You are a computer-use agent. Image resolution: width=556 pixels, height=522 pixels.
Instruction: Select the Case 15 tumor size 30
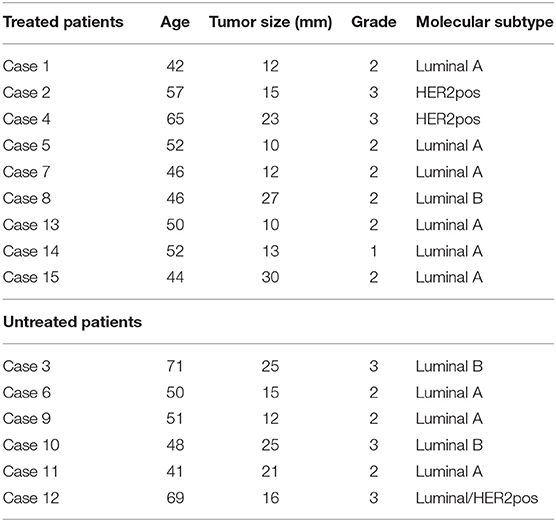(x=270, y=277)
